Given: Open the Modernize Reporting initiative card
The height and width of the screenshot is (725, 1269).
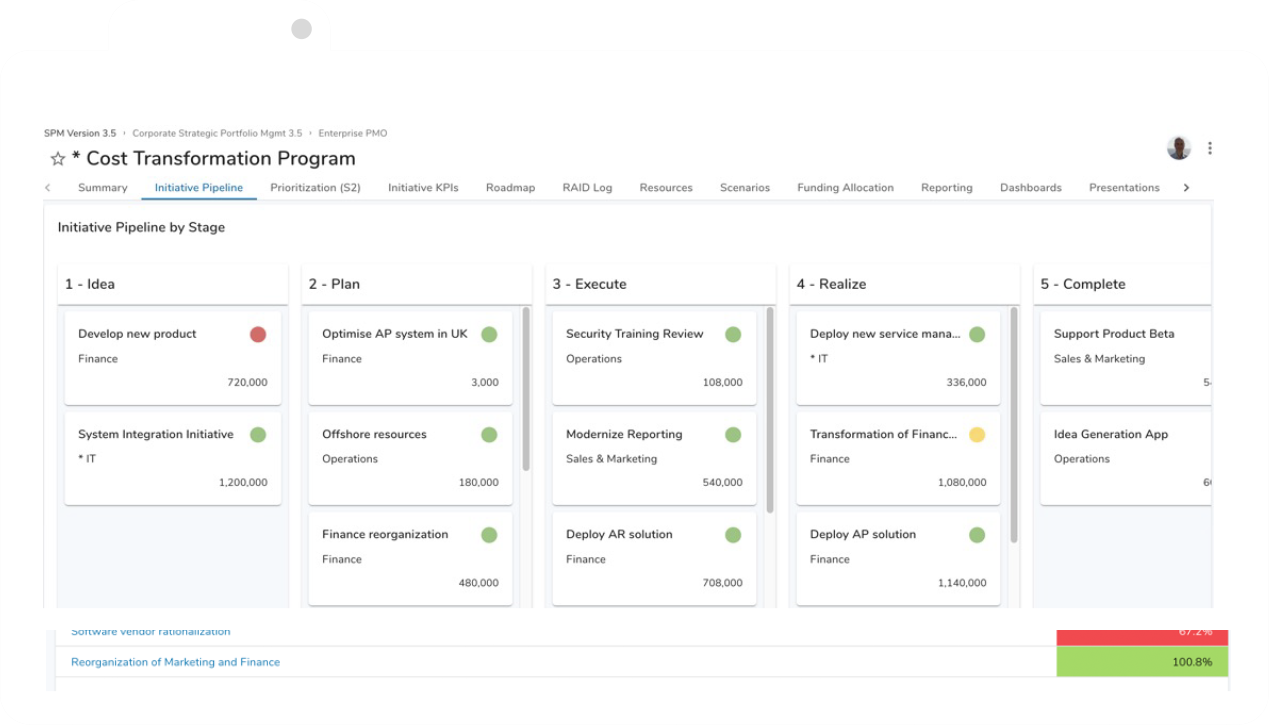Looking at the screenshot, I should (x=654, y=456).
